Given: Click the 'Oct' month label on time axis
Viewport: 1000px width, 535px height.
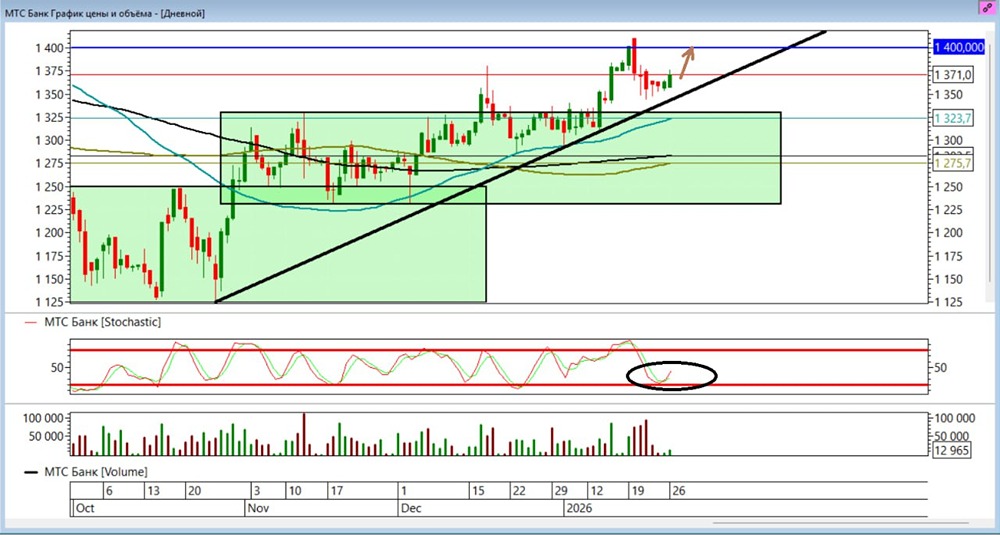Looking at the screenshot, I should pyautogui.click(x=84, y=508).
